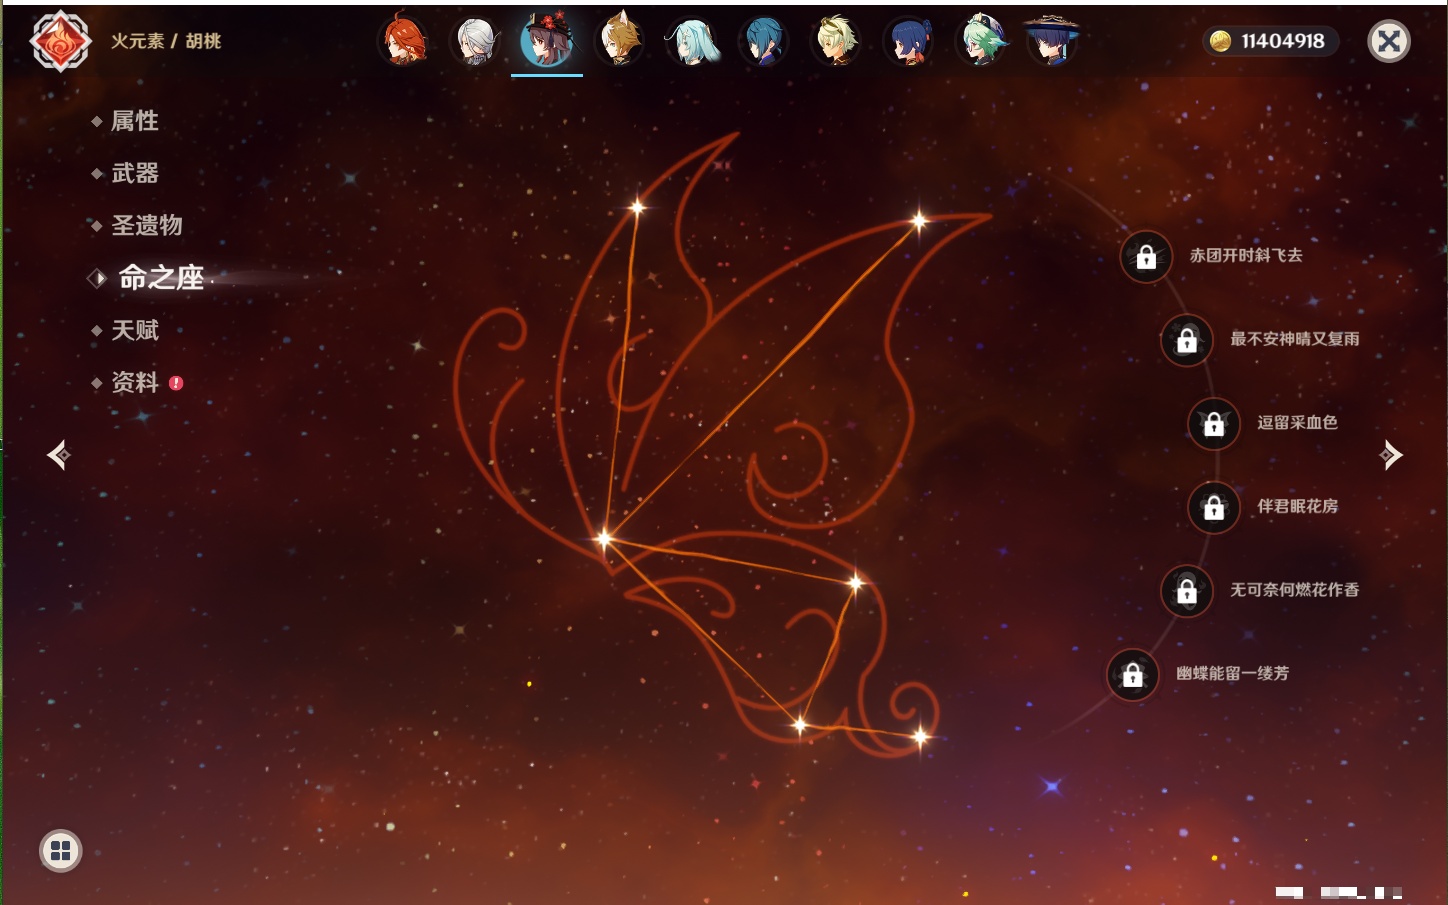Image resolution: width=1448 pixels, height=905 pixels.
Task: Click the Mora coin balance 11404918
Action: click(x=1270, y=41)
